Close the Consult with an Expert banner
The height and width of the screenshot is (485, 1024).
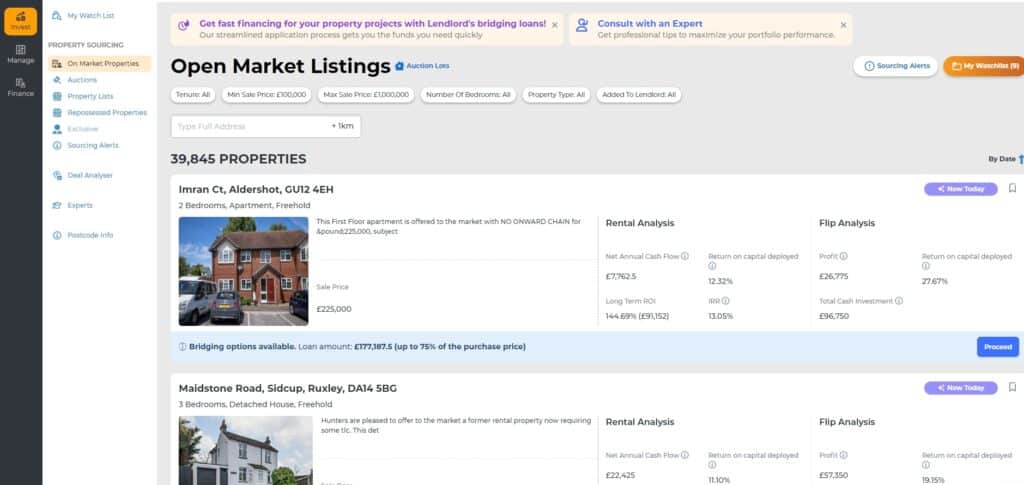[x=843, y=25]
